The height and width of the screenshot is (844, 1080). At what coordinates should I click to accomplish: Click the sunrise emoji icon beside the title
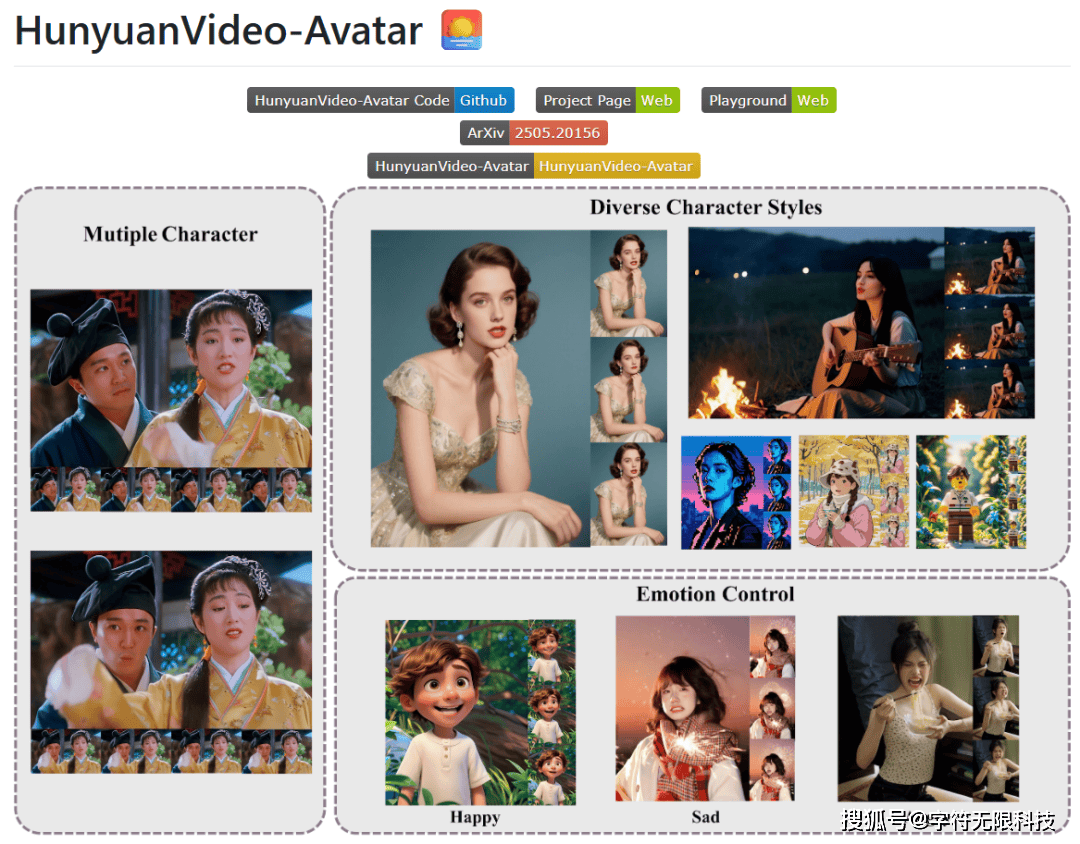pyautogui.click(x=461, y=30)
